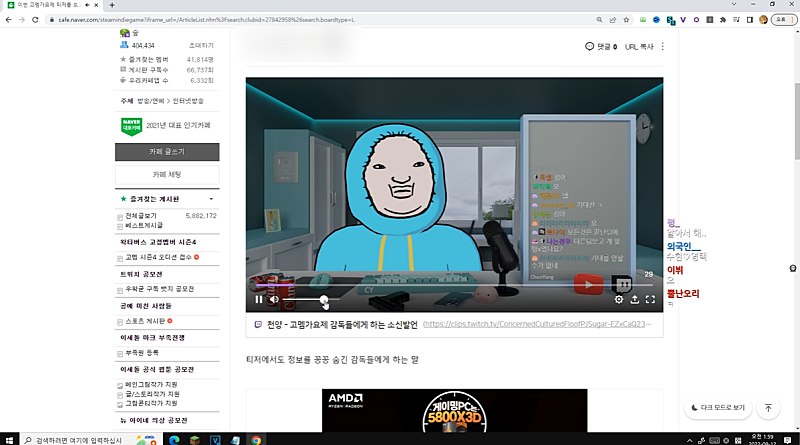Open 부족원 등록 board
This screenshot has width=800, height=445.
pos(142,353)
